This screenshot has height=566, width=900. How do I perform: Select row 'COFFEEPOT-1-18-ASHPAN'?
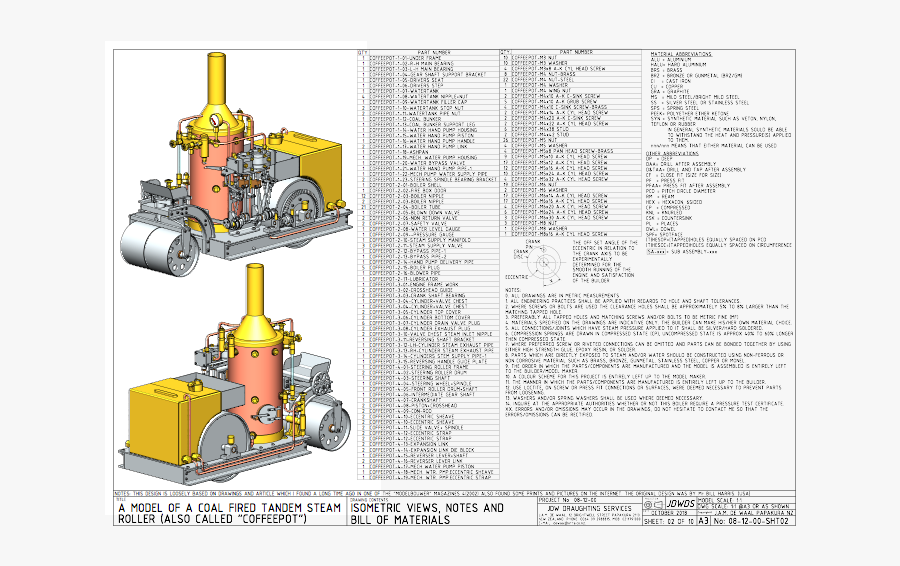click(428, 152)
